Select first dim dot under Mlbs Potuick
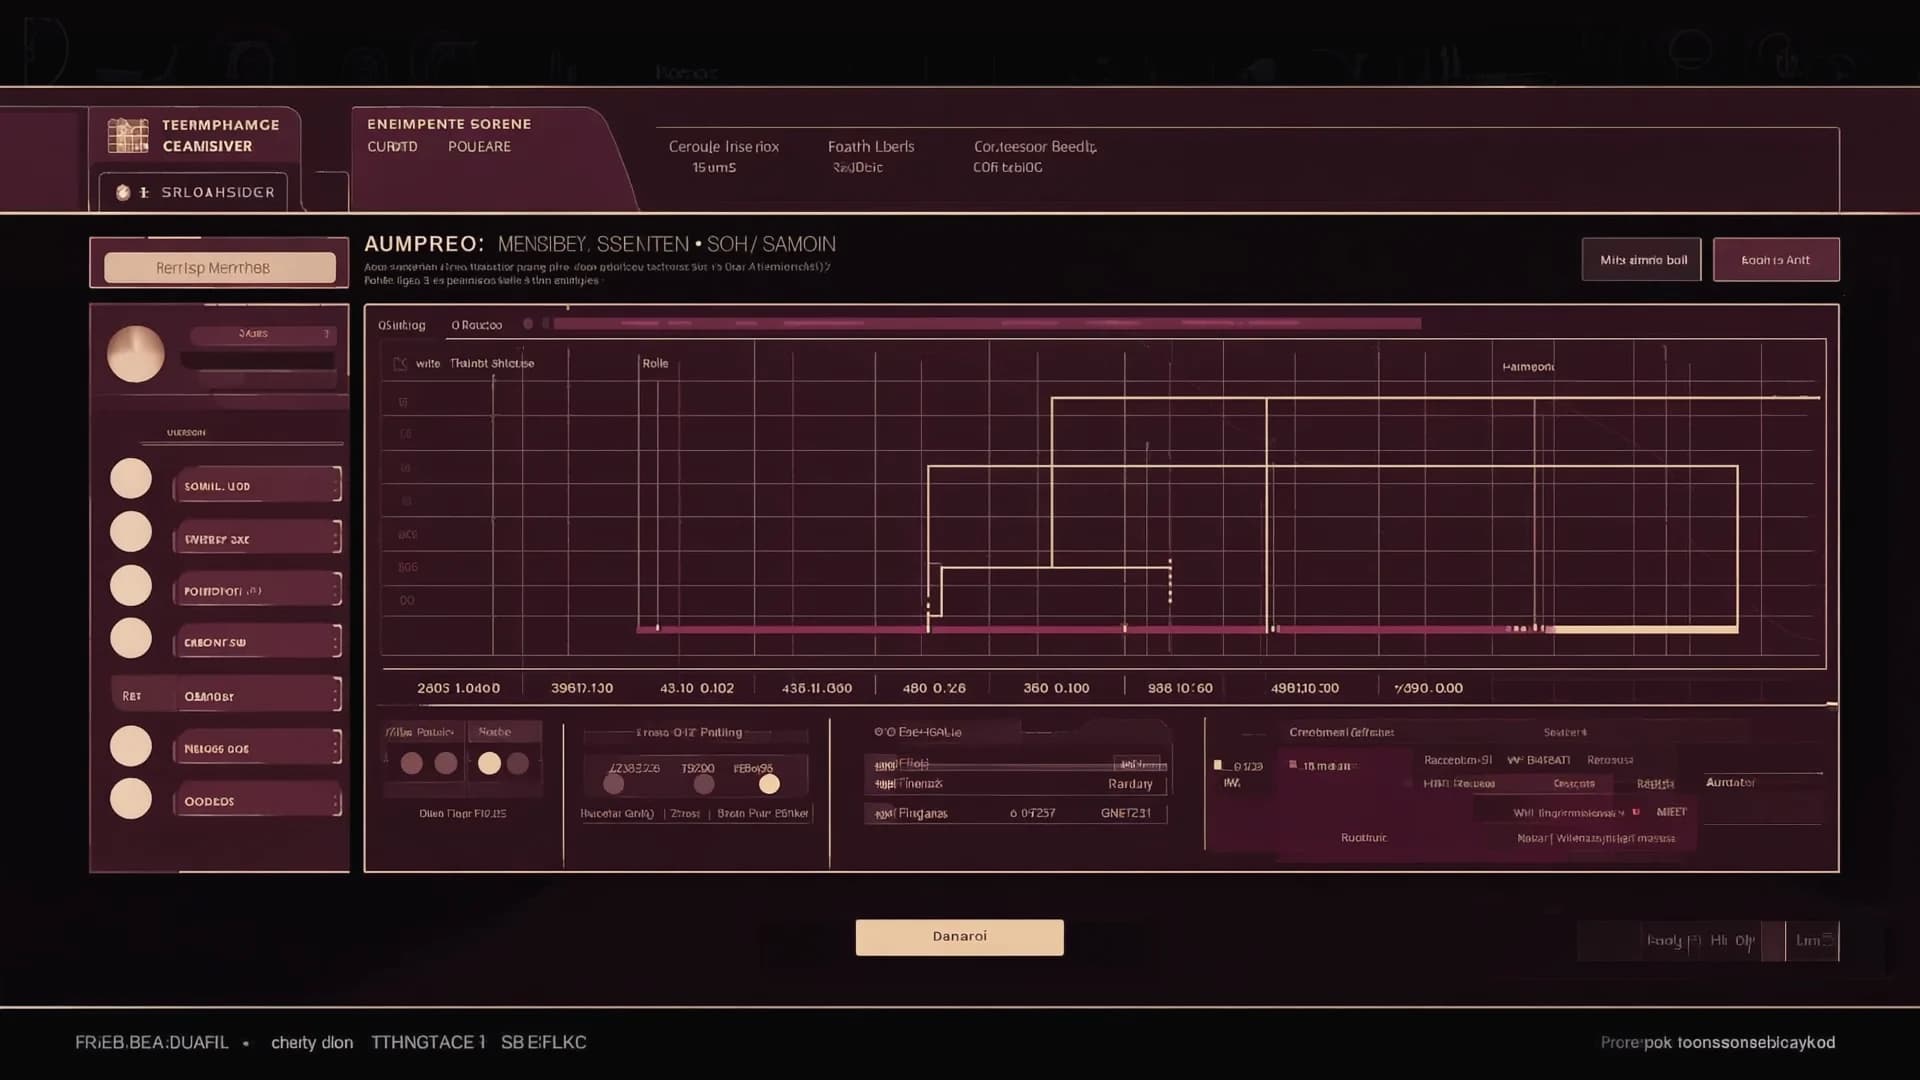This screenshot has width=1920, height=1080. coord(411,764)
